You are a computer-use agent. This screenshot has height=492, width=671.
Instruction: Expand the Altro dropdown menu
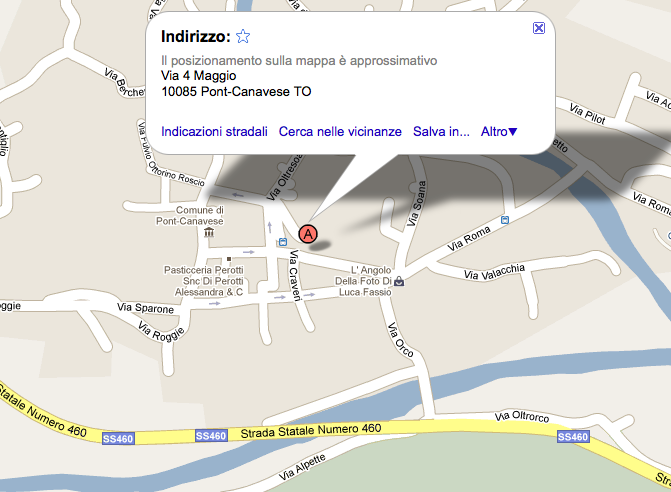[x=499, y=131]
